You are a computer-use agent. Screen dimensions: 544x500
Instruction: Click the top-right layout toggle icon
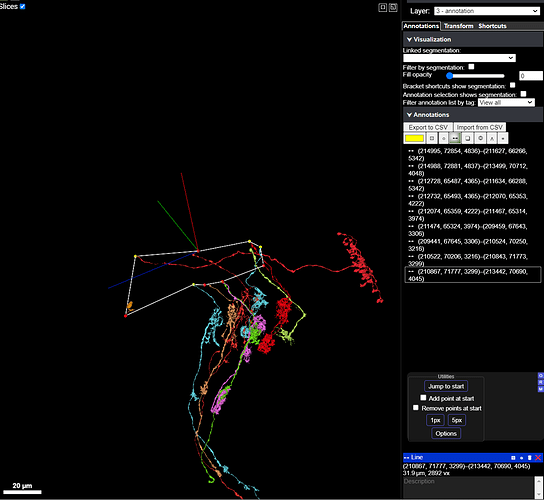(x=393, y=7)
